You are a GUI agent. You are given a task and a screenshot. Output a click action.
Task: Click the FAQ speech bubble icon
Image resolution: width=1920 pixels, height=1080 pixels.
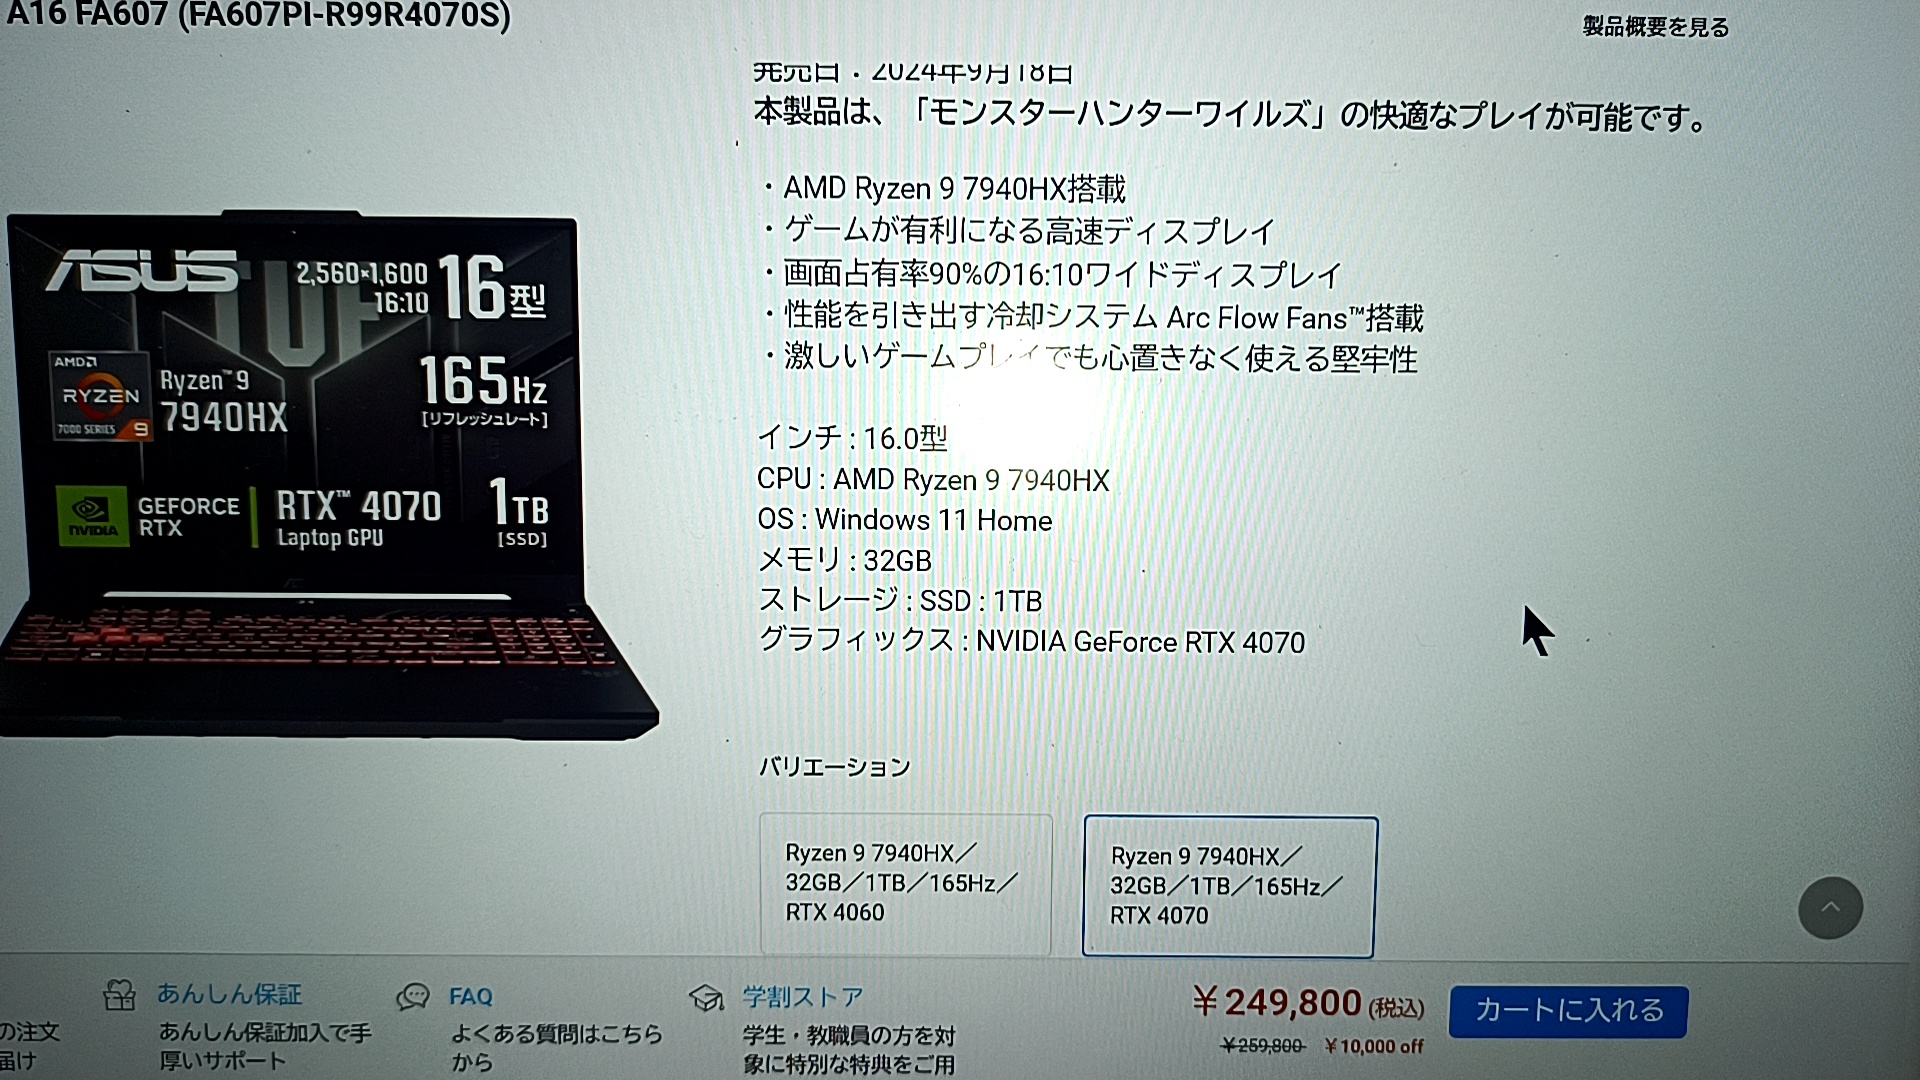coord(413,997)
